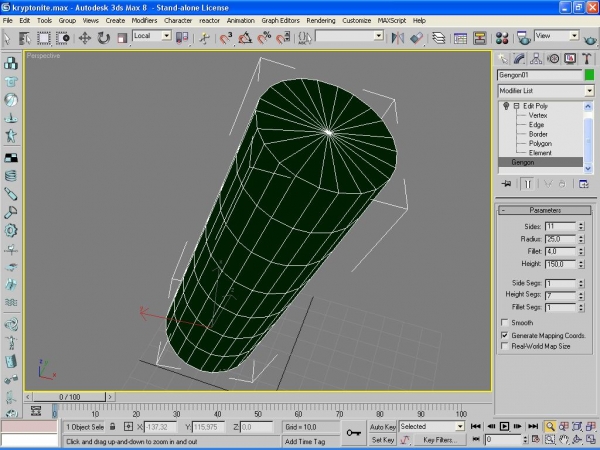
Task: Choose Rectangular Selection Region tool
Action: (44, 38)
